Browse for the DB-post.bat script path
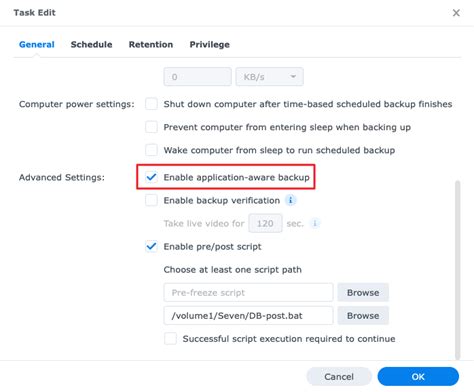The width and height of the screenshot is (474, 392). click(x=363, y=316)
